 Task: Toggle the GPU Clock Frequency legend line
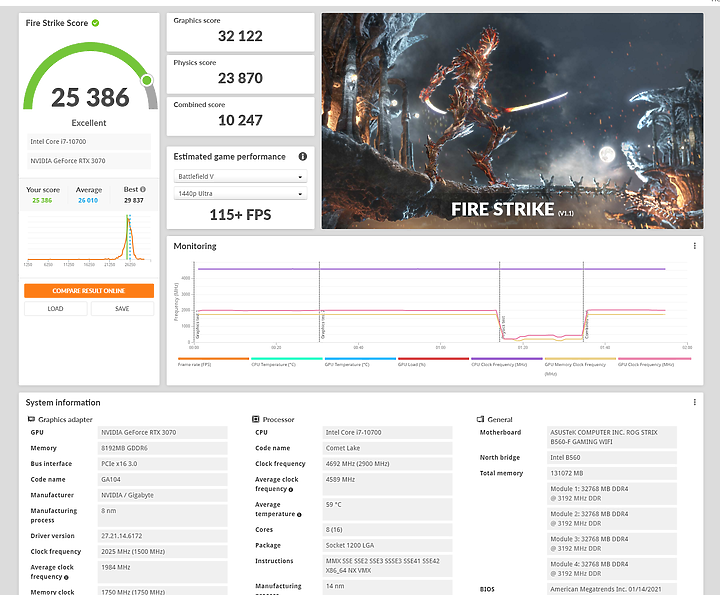point(654,361)
